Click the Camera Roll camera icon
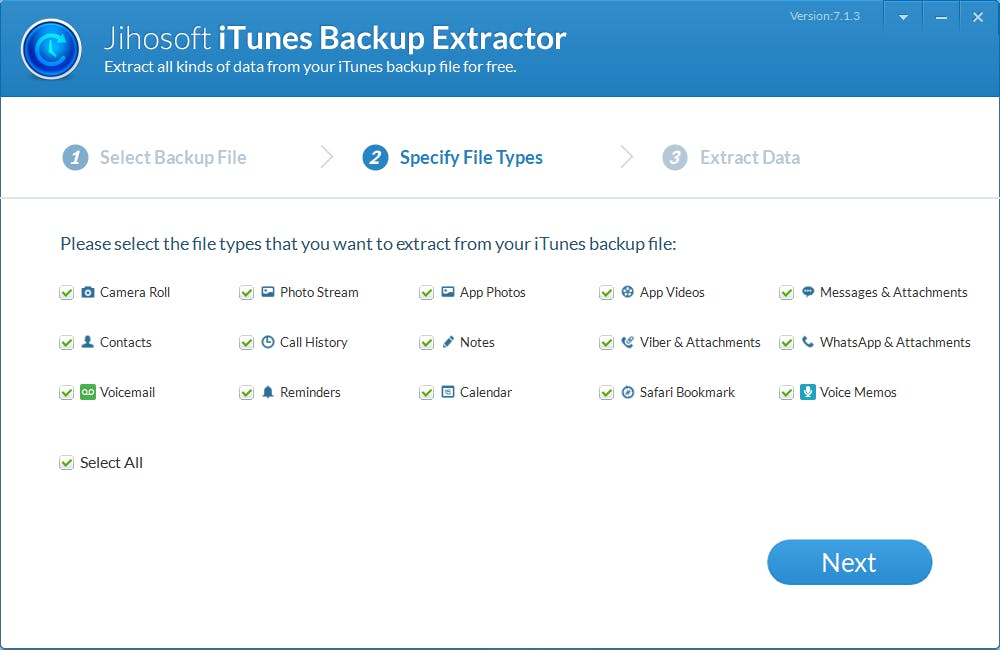This screenshot has height=650, width=1000. [x=88, y=292]
